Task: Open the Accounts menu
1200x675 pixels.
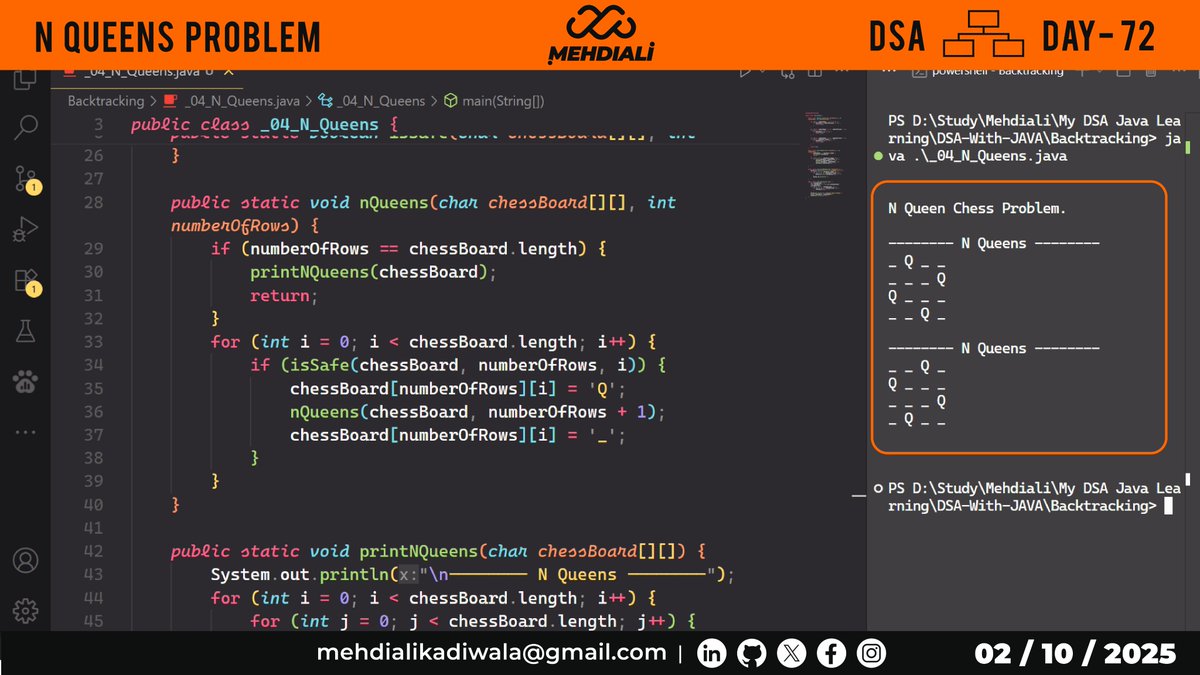Action: [25, 560]
